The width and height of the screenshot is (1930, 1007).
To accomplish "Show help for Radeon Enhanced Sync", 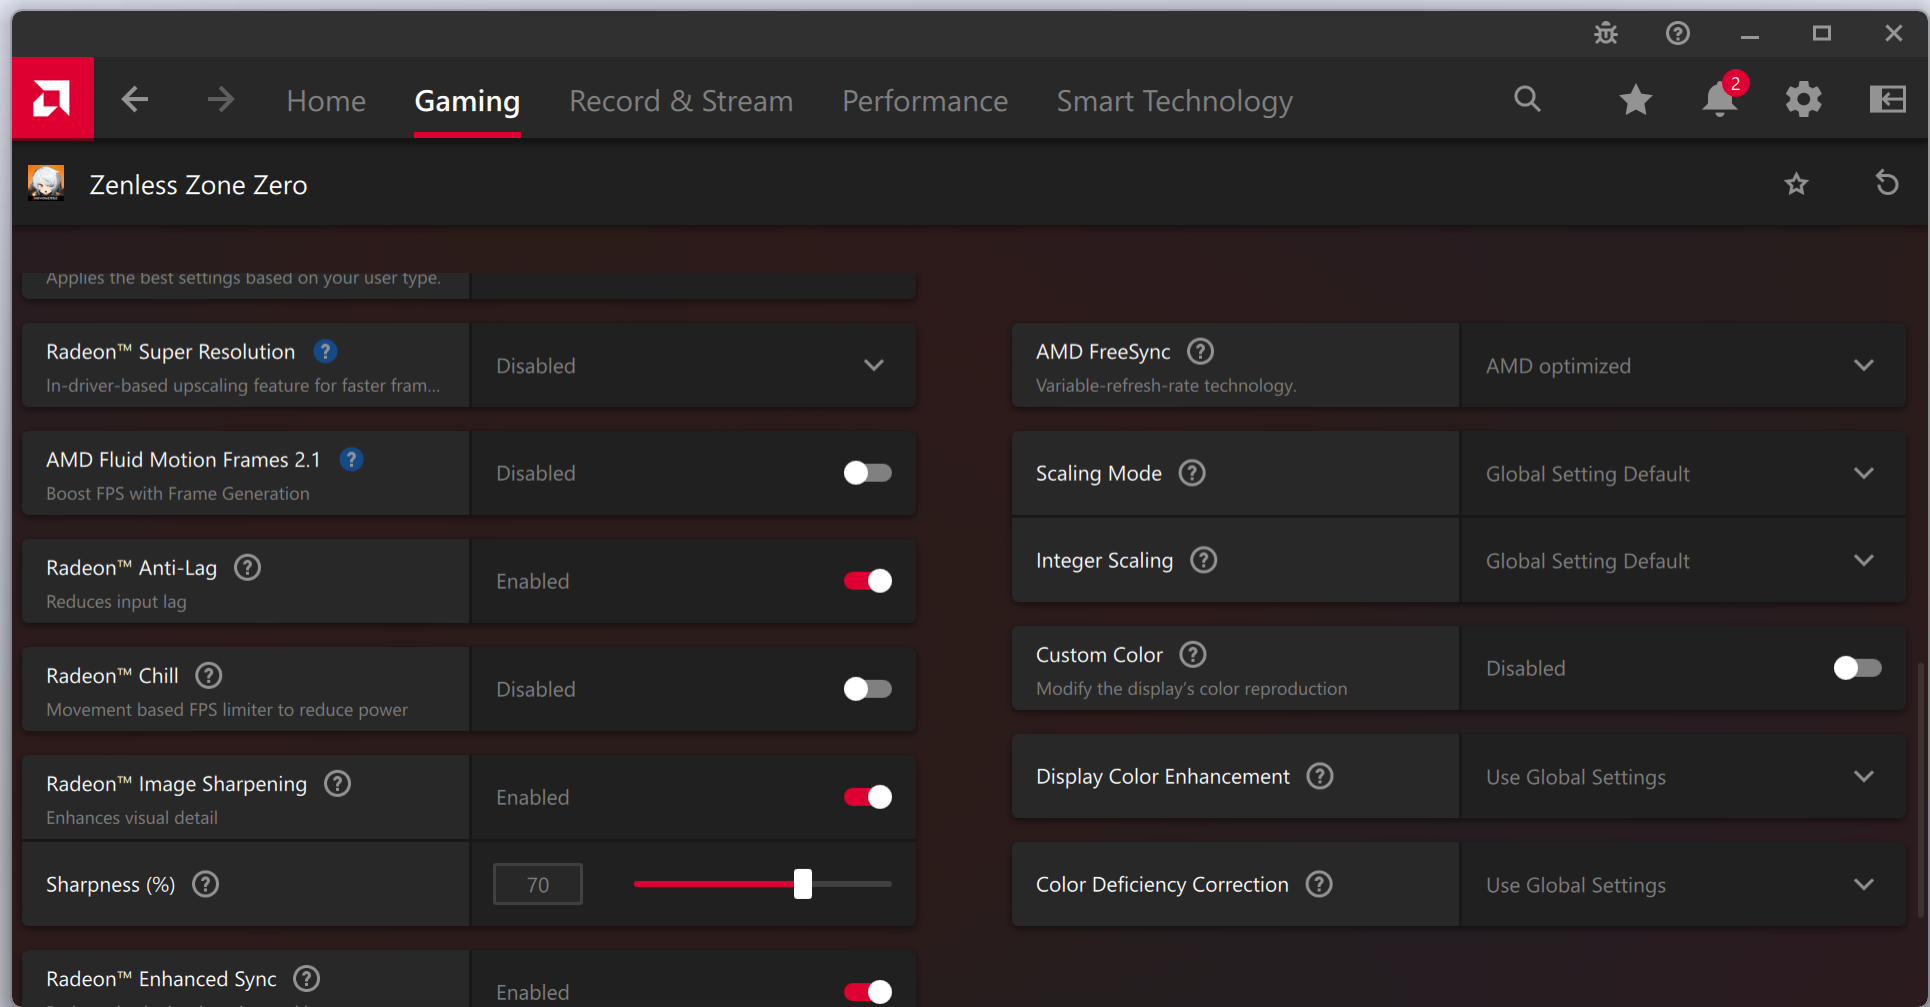I will coord(307,978).
